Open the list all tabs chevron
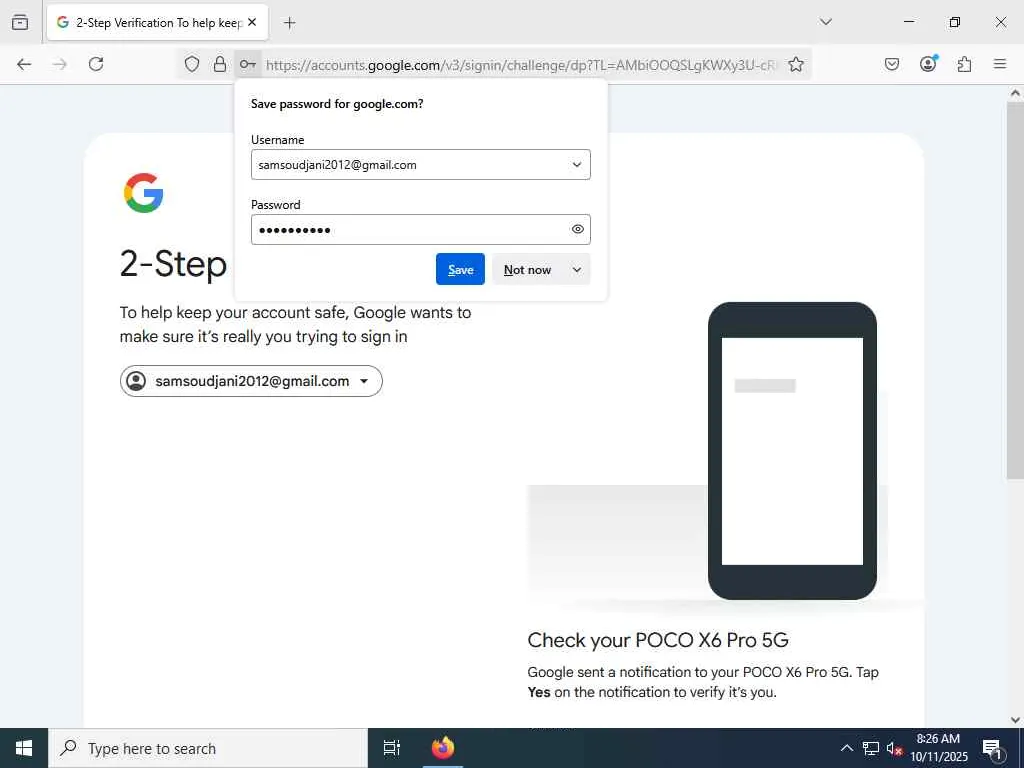This screenshot has width=1024, height=768. tap(825, 22)
